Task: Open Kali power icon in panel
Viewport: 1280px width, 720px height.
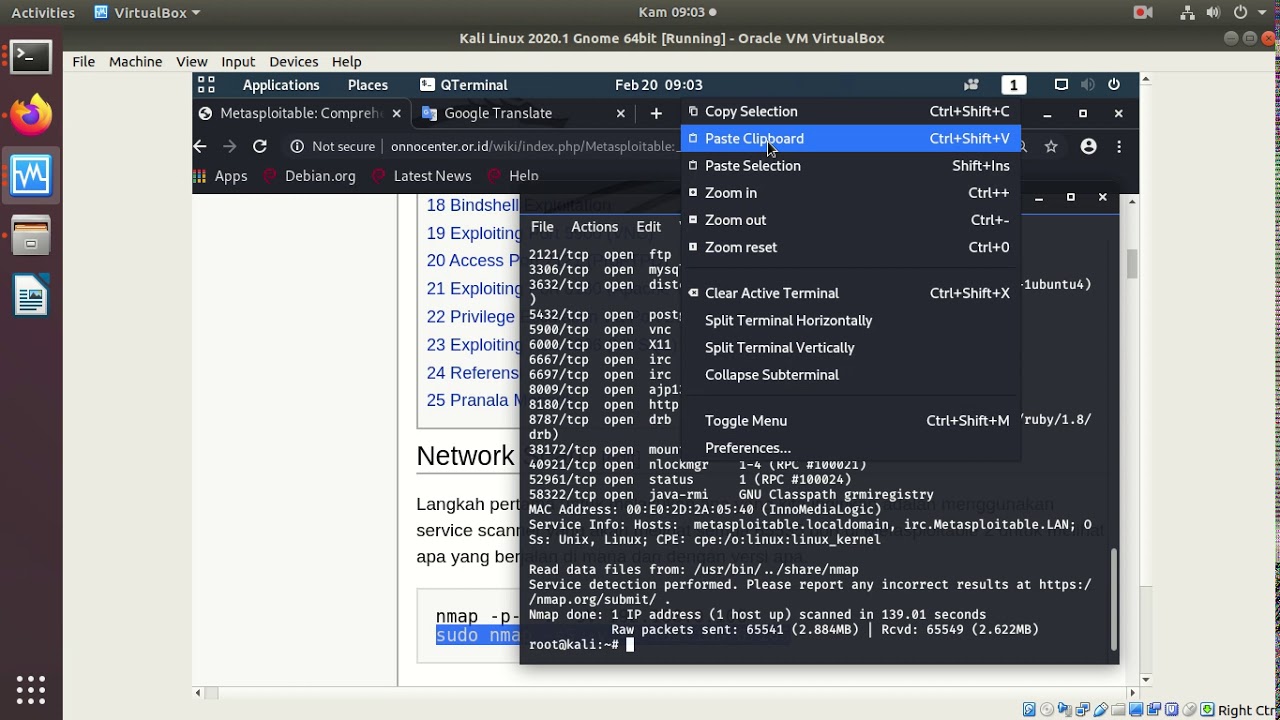Action: [1114, 85]
